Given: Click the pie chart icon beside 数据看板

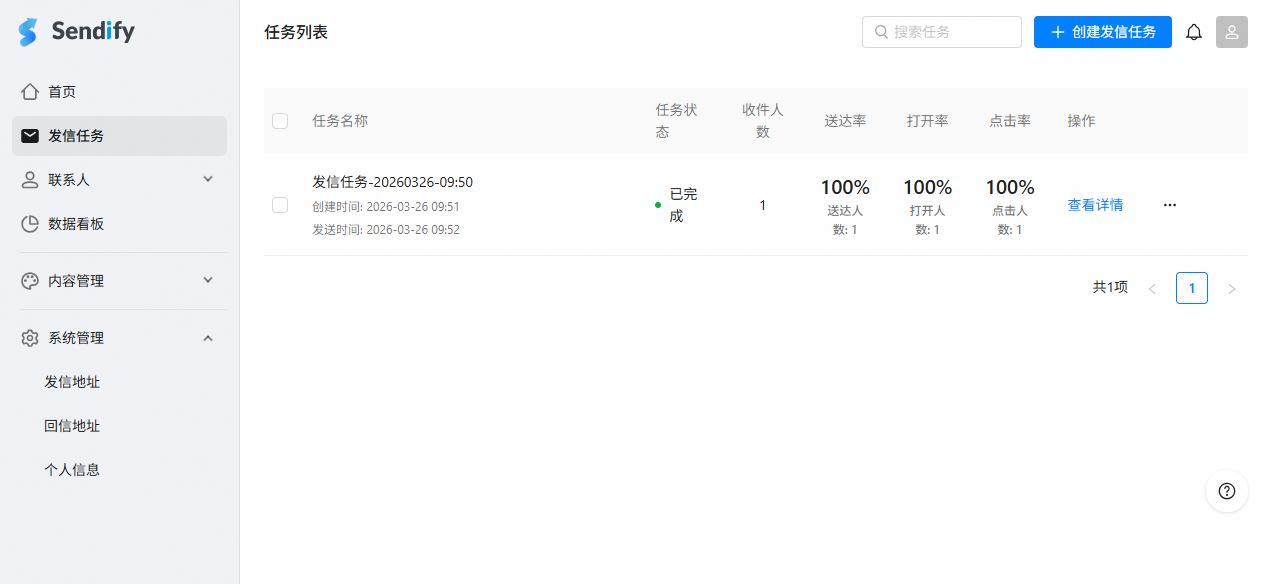Looking at the screenshot, I should click(30, 224).
